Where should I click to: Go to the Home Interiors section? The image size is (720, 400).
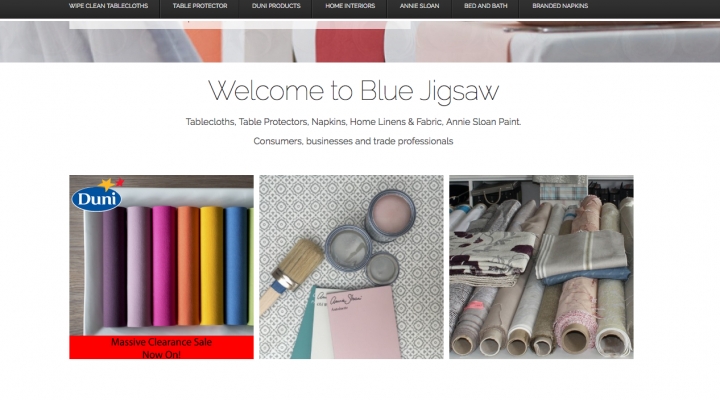pos(350,6)
